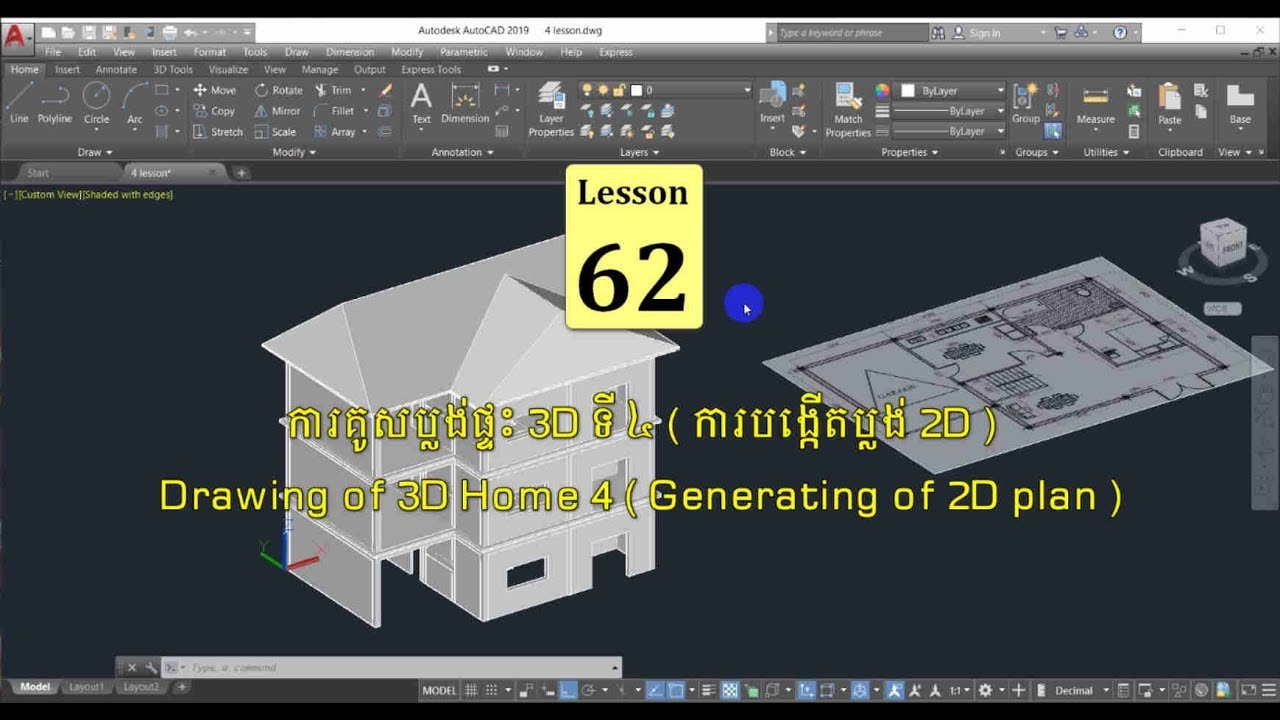
Task: Toggle Ortho mode in status bar
Action: pyautogui.click(x=567, y=690)
